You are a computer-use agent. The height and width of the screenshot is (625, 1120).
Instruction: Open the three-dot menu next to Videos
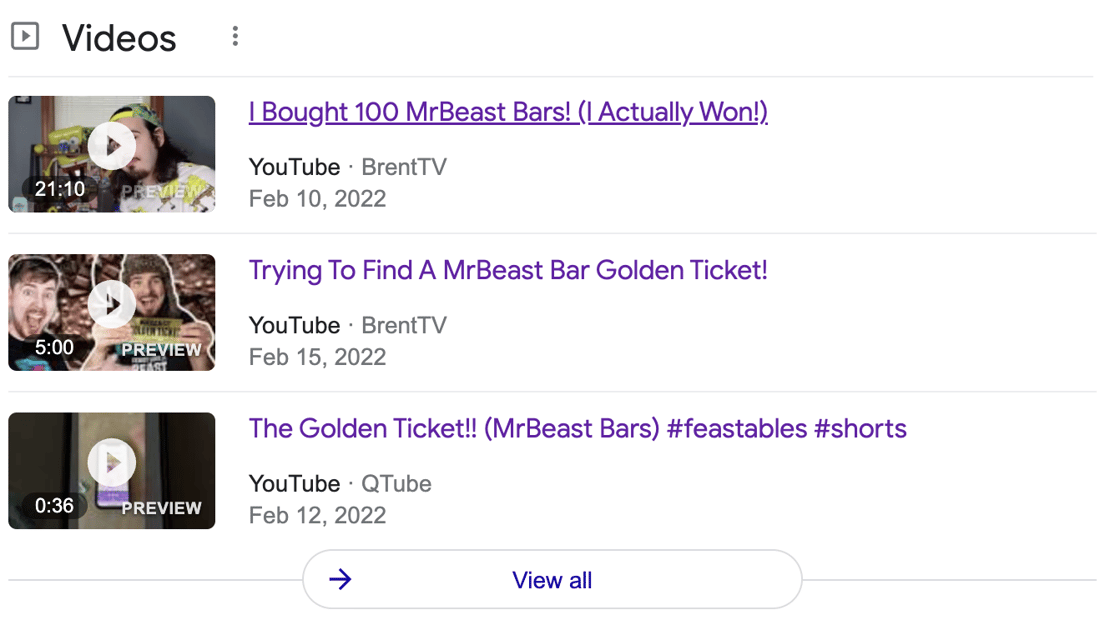tap(235, 36)
